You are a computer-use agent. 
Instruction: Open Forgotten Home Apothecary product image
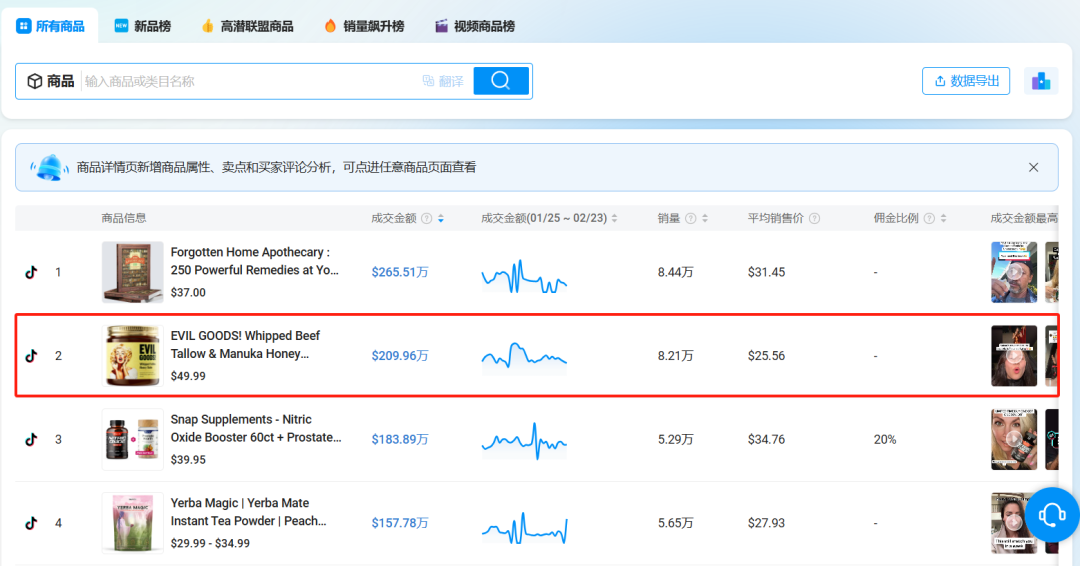click(x=132, y=272)
